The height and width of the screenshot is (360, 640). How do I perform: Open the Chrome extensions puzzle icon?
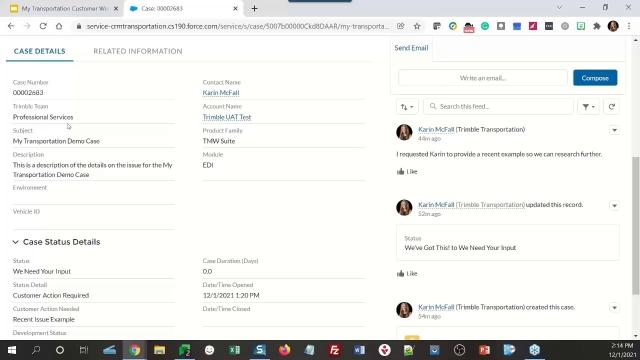click(x=597, y=26)
